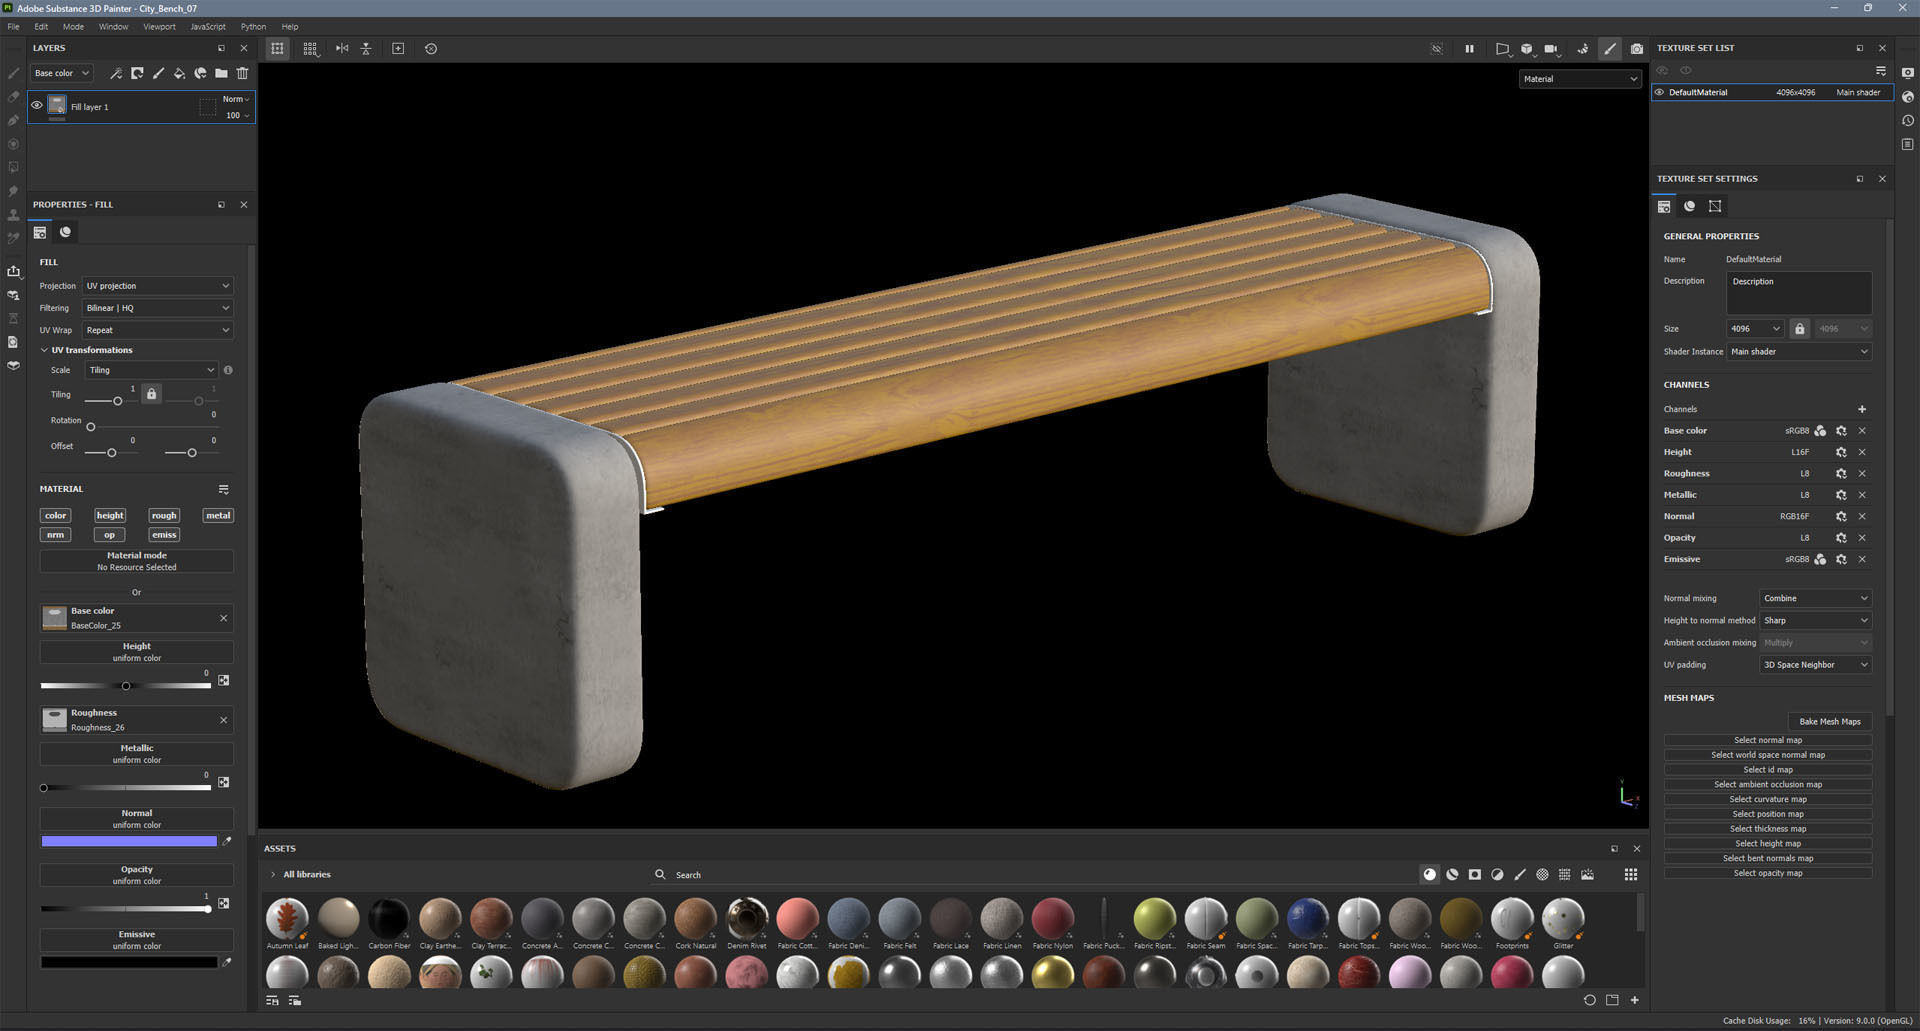Click Select id map
This screenshot has height=1031, width=1920.
coord(1767,770)
